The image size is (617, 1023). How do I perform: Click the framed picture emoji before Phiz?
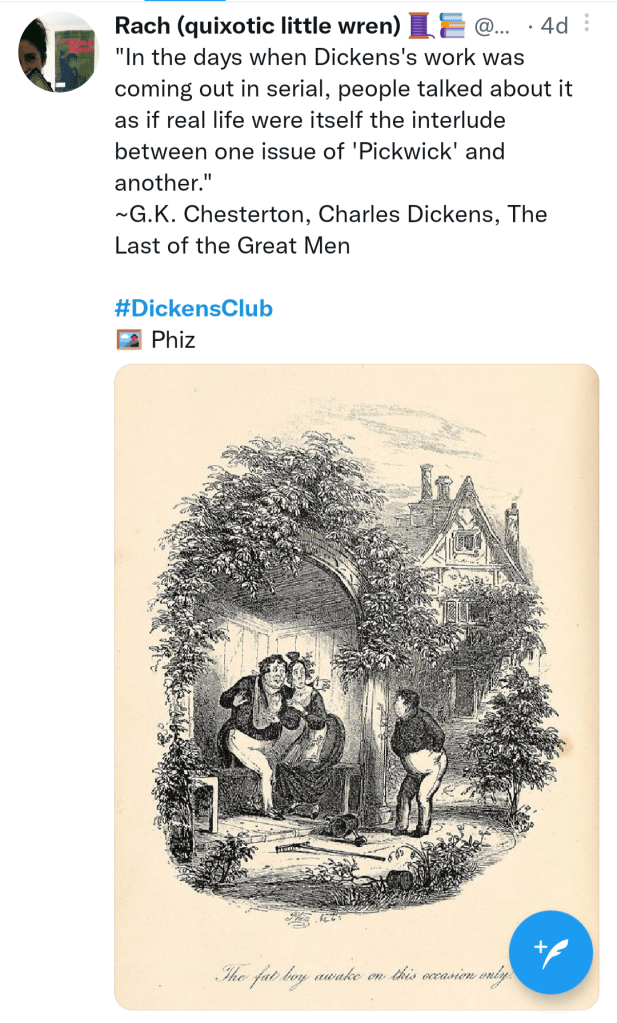click(x=128, y=340)
